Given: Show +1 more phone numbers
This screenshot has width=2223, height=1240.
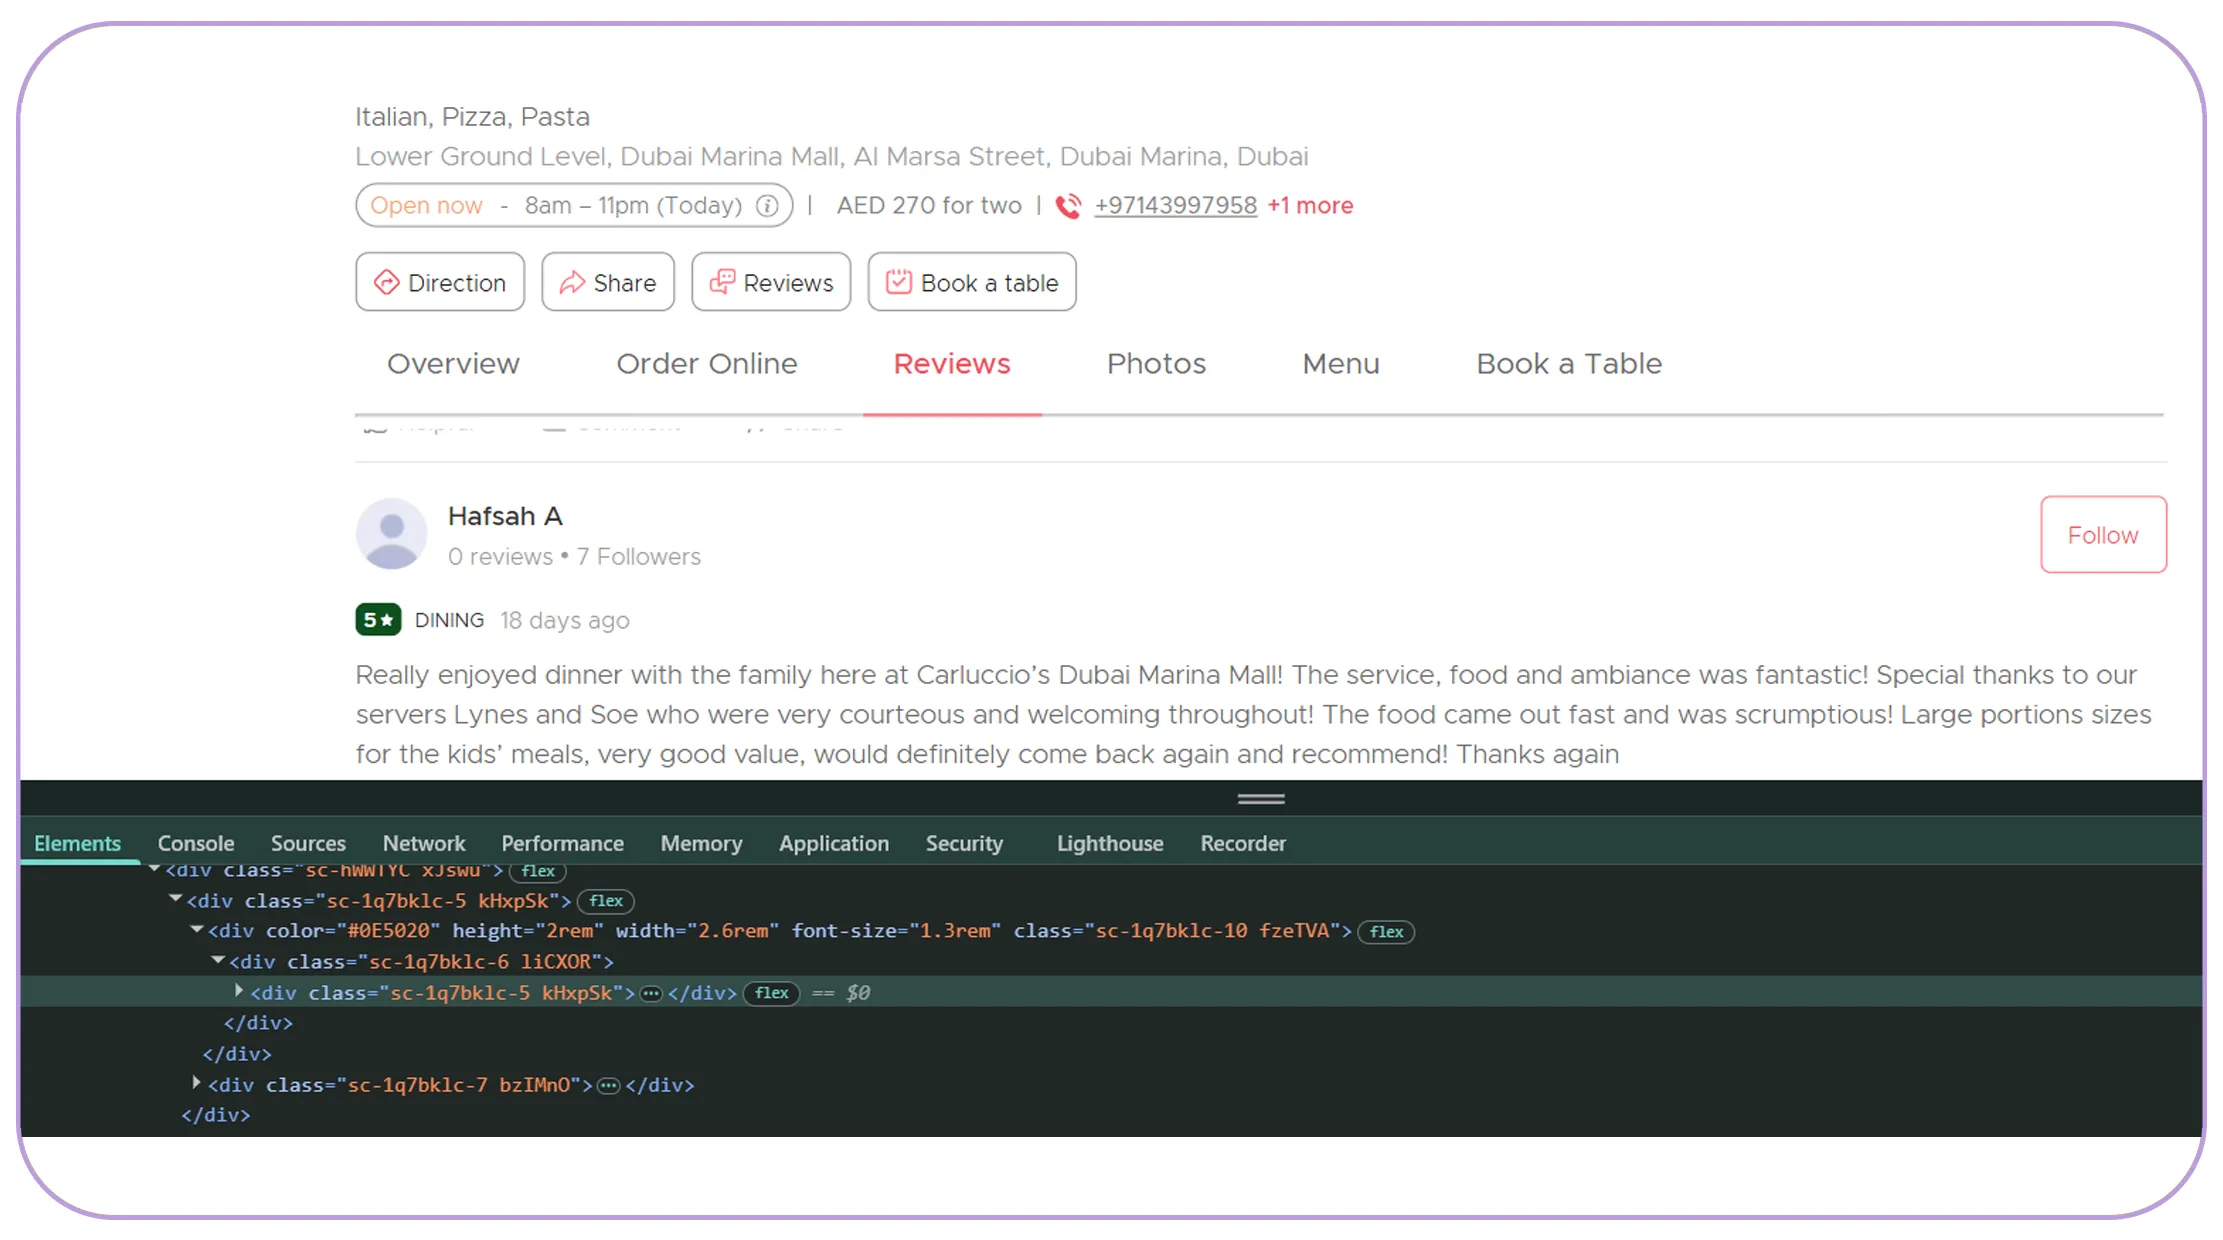Looking at the screenshot, I should coord(1310,205).
